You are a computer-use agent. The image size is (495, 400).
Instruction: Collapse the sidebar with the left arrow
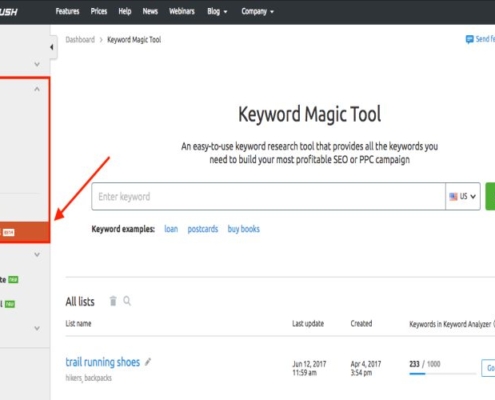pyautogui.click(x=52, y=47)
